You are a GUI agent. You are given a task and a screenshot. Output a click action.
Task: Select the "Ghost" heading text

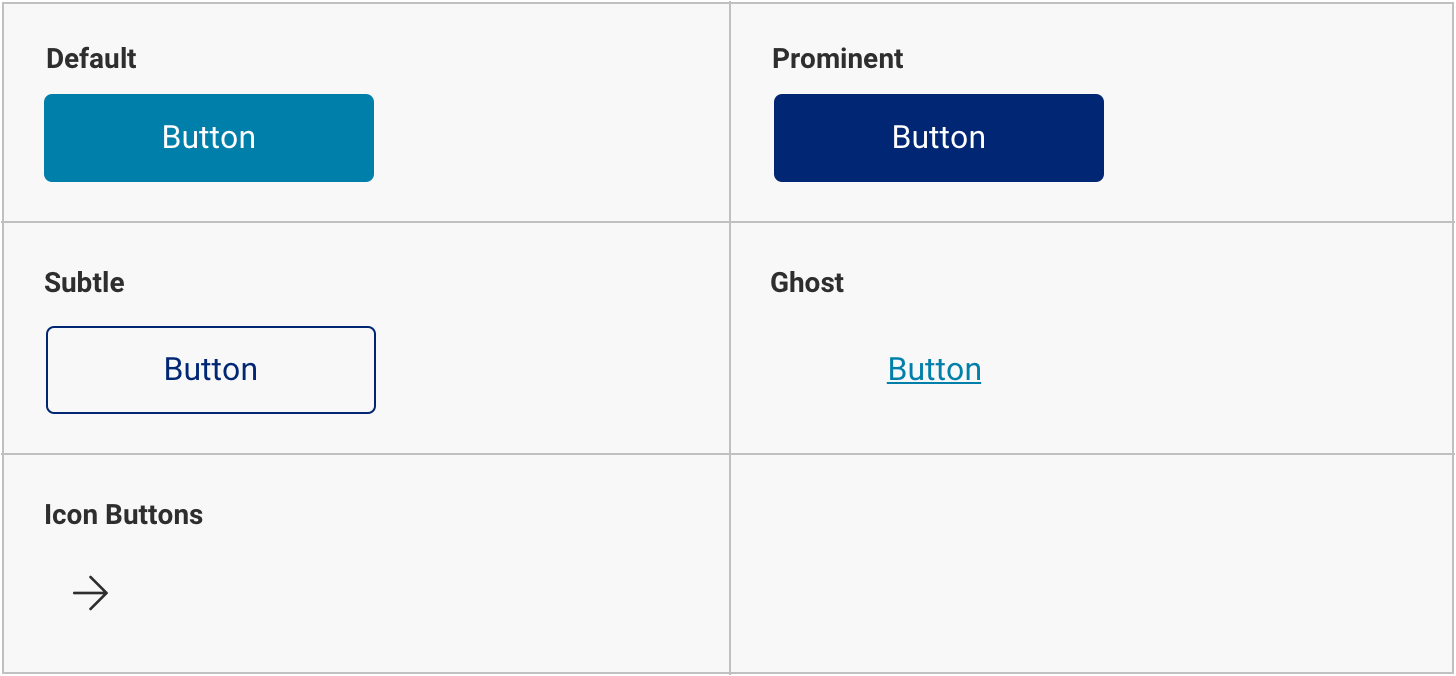(807, 283)
